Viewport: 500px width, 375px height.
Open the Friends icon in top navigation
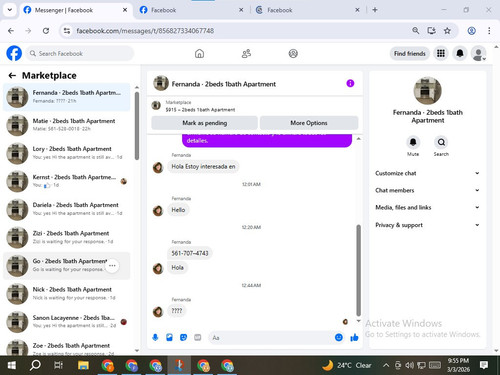246,53
